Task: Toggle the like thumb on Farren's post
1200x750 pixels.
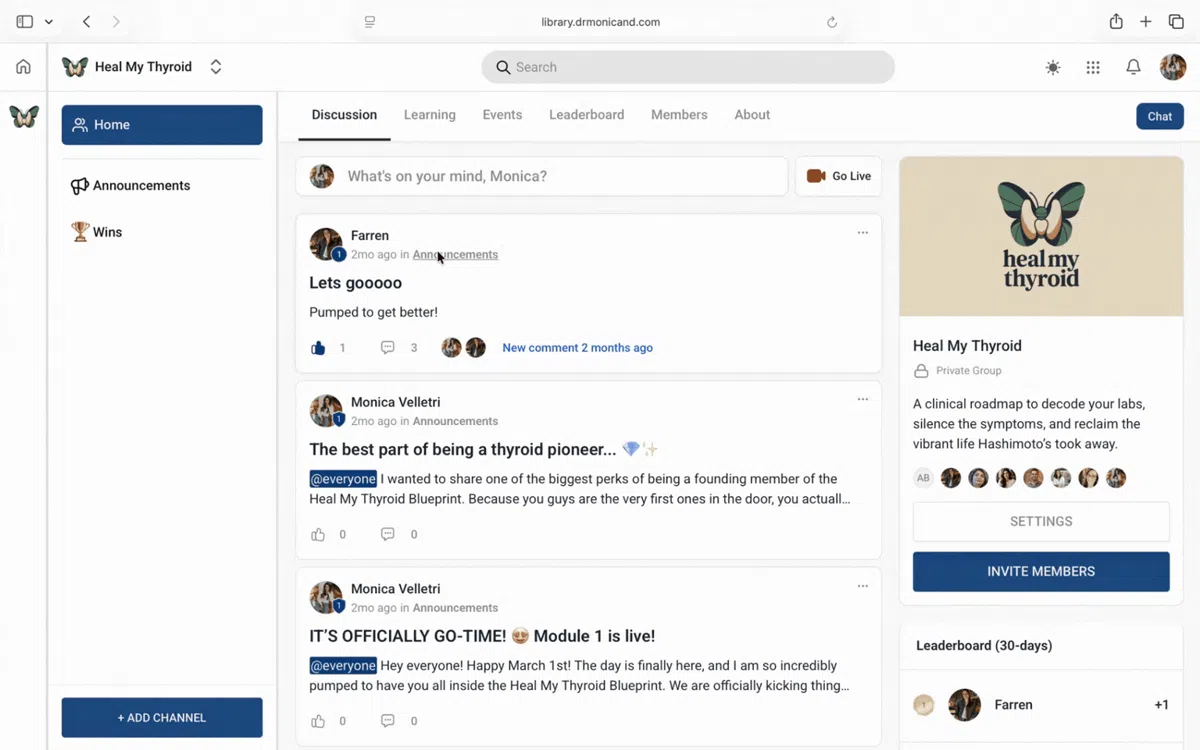Action: tap(318, 348)
